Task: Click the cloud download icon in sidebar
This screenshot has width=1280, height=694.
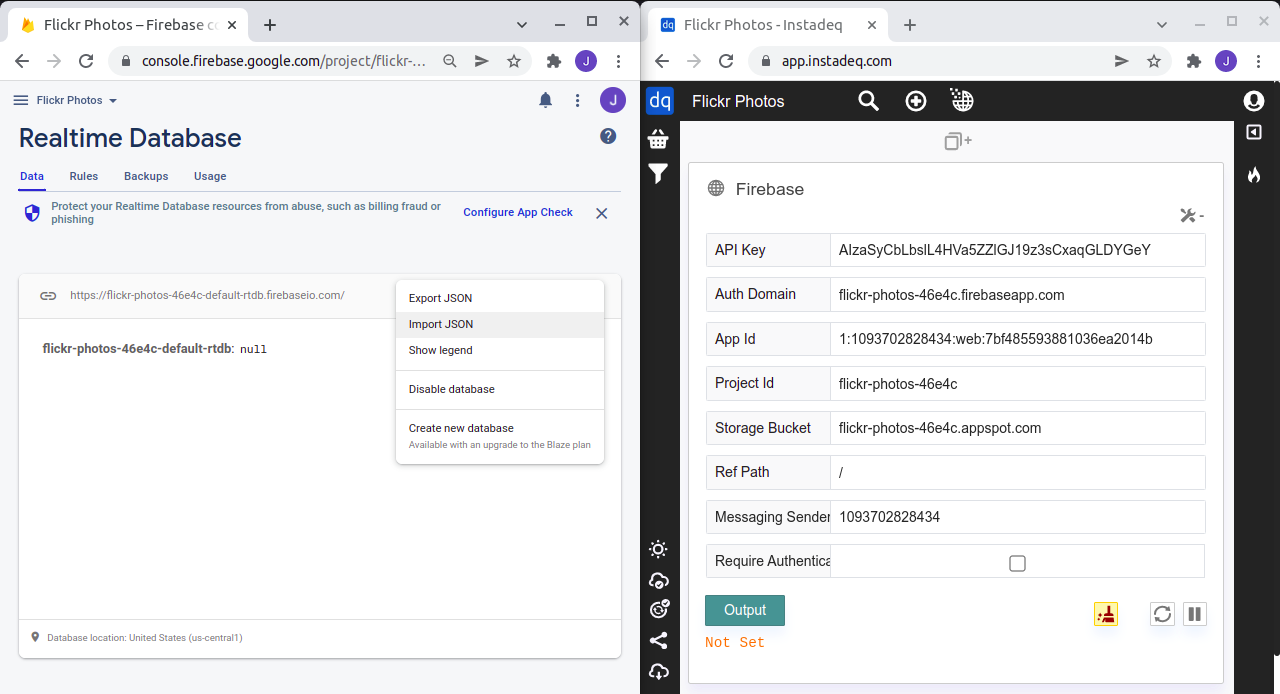Action: tap(658, 672)
